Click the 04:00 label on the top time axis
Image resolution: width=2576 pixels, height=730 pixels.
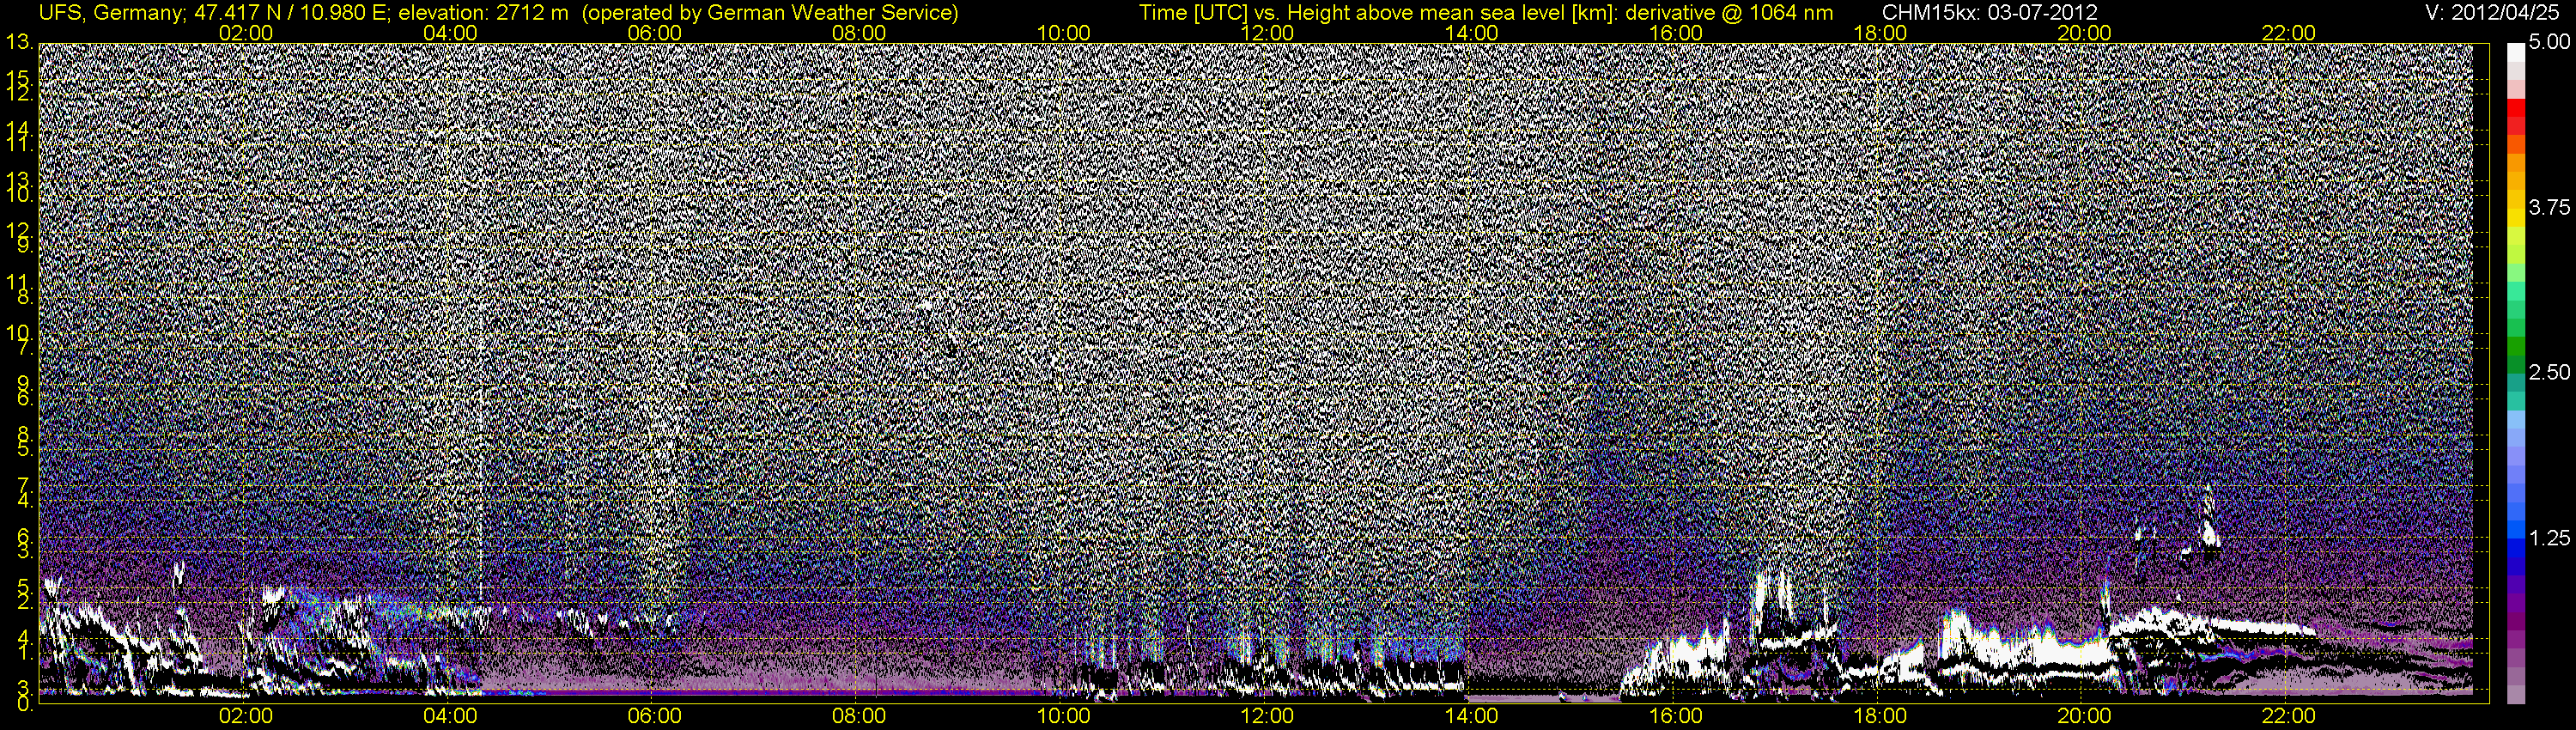tap(450, 33)
